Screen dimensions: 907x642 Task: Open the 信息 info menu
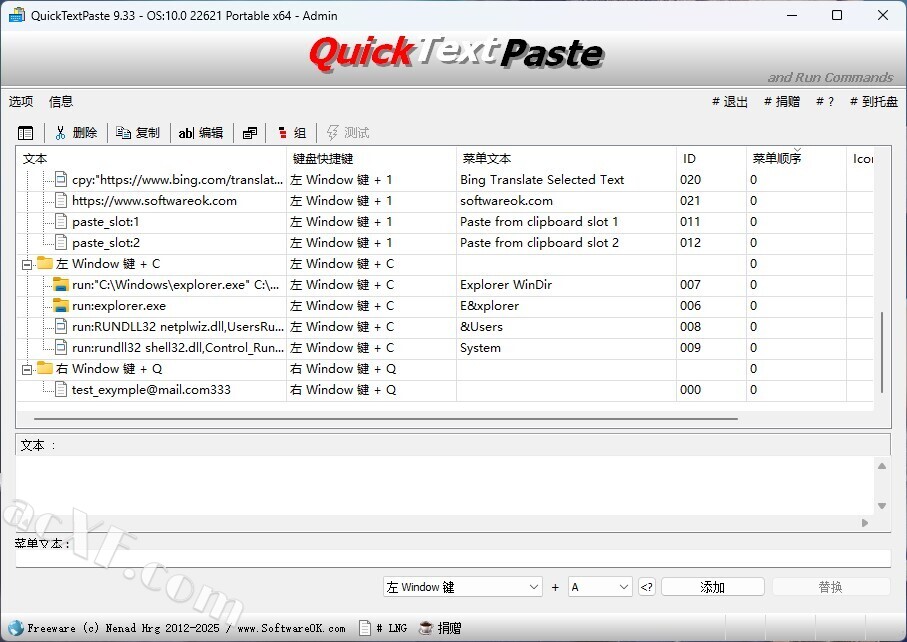click(61, 101)
